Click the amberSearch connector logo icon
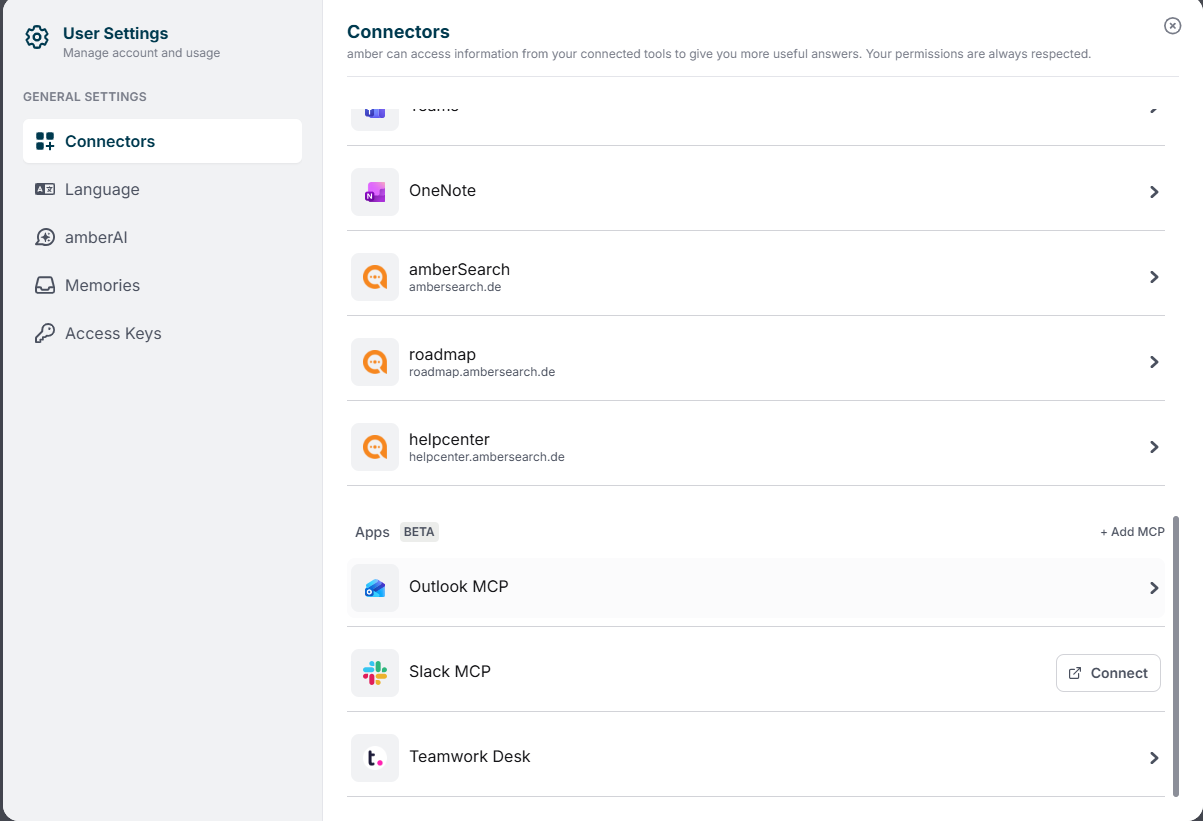Viewport: 1203px width, 821px height. 375,277
